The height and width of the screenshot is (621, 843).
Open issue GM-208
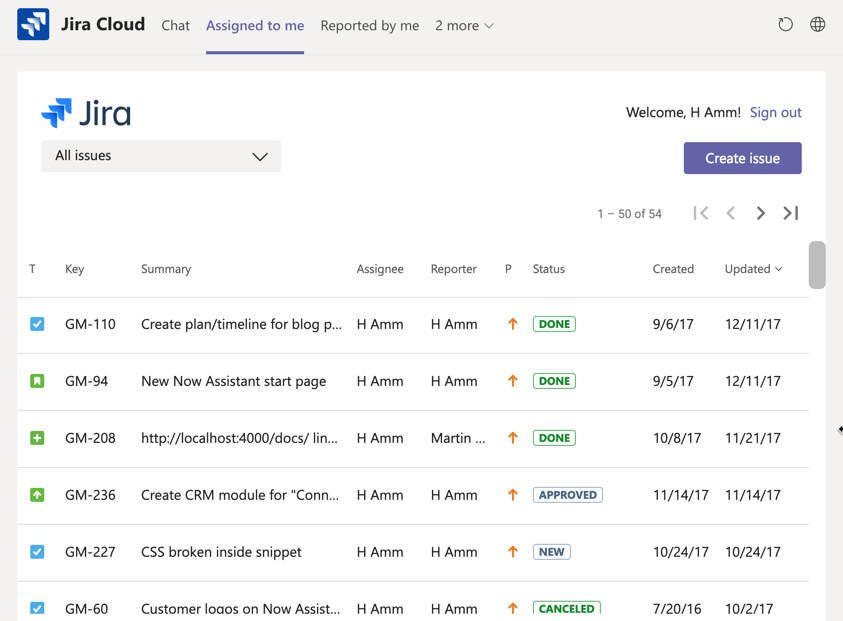(x=90, y=438)
